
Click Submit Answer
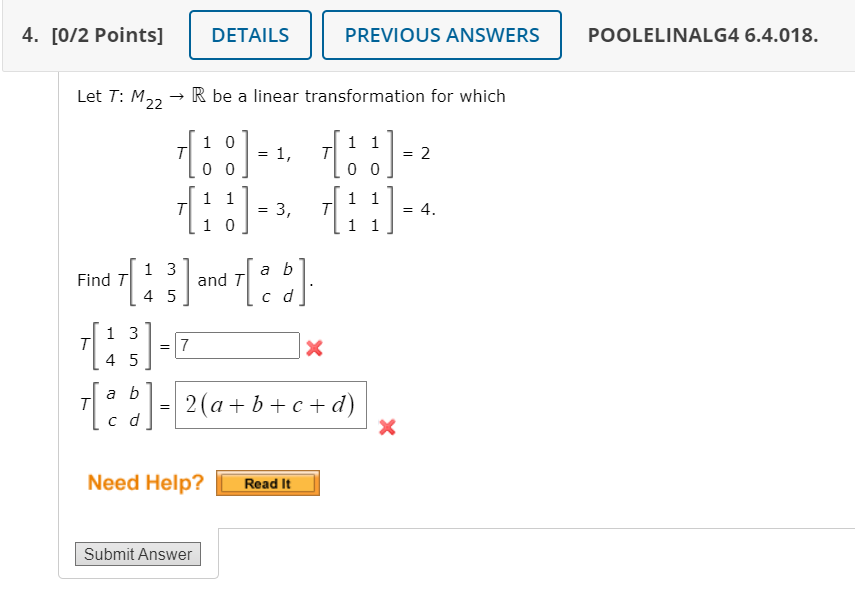point(137,553)
